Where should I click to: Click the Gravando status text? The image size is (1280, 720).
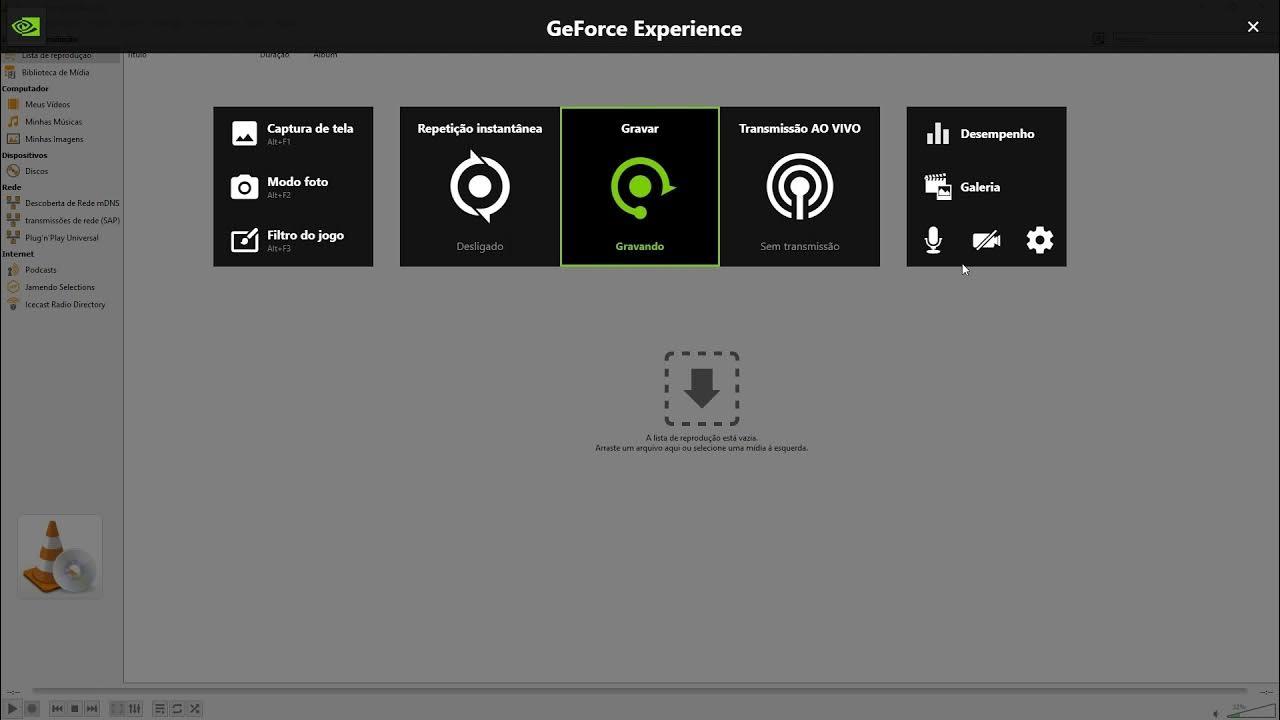640,246
